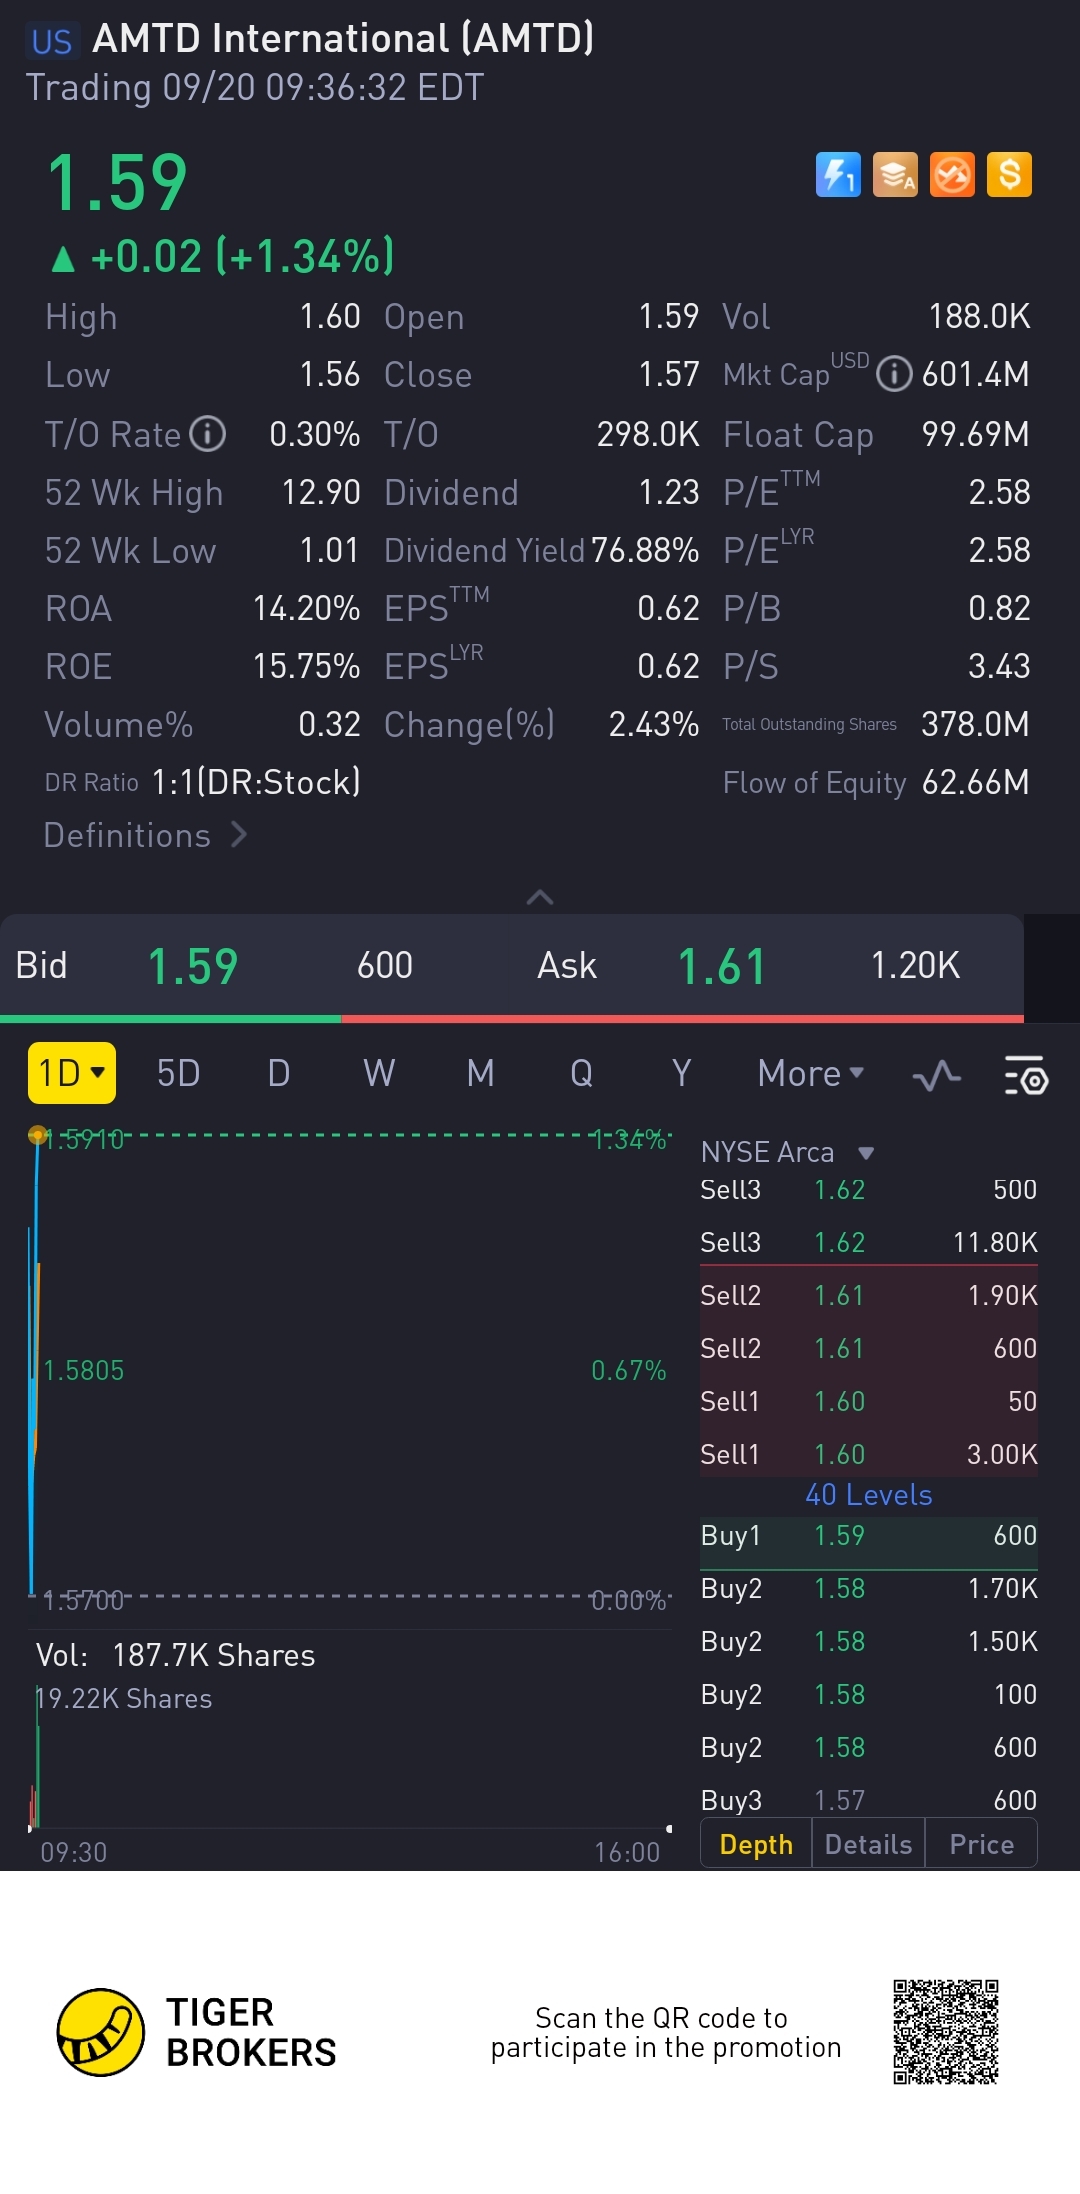1080x2194 pixels.
Task: Tap the blue lightning bolt badge icon
Action: point(838,175)
